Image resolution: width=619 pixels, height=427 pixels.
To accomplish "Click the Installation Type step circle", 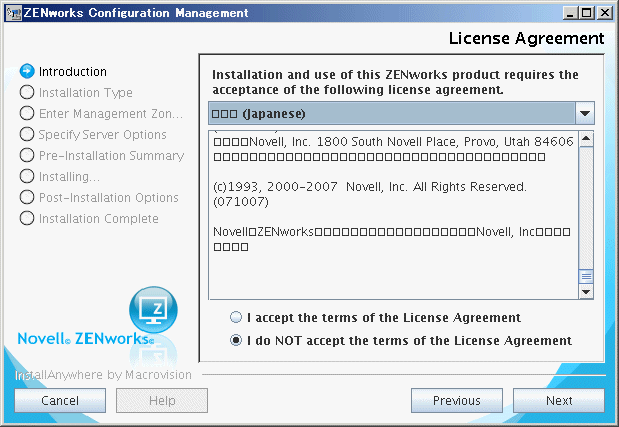I will tap(27, 92).
